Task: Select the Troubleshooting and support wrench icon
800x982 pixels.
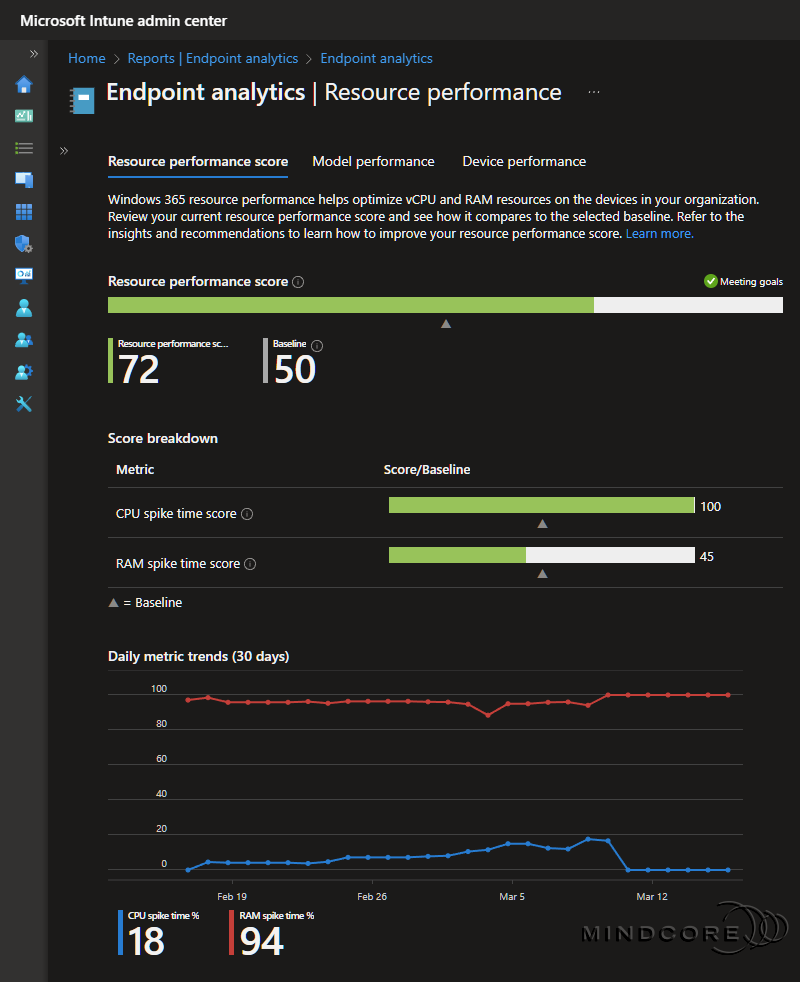Action: (23, 403)
